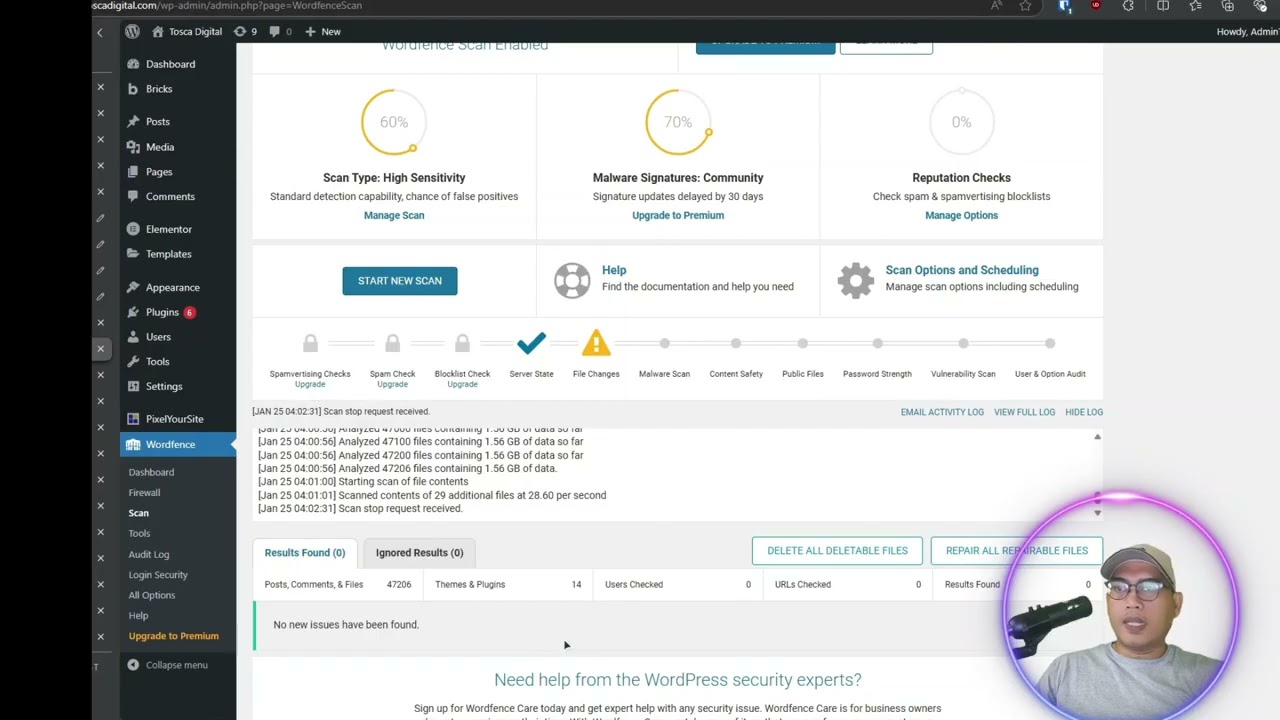Switch to the Results Found (0) tab

click(x=305, y=552)
